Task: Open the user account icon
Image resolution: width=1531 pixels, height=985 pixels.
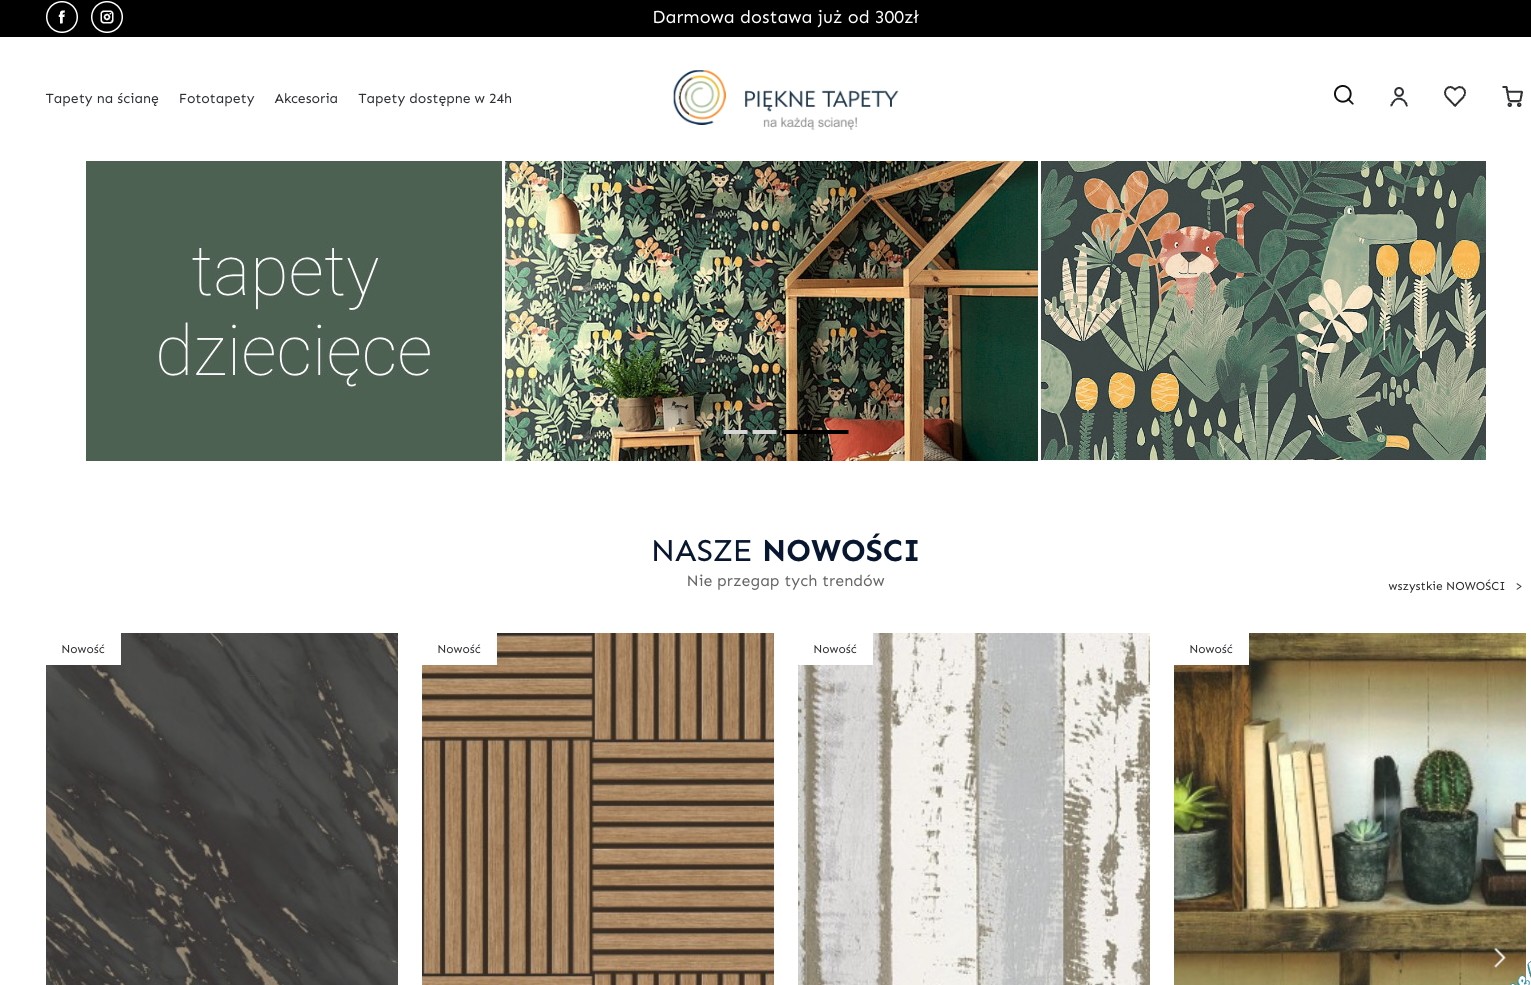Action: click(x=1399, y=96)
